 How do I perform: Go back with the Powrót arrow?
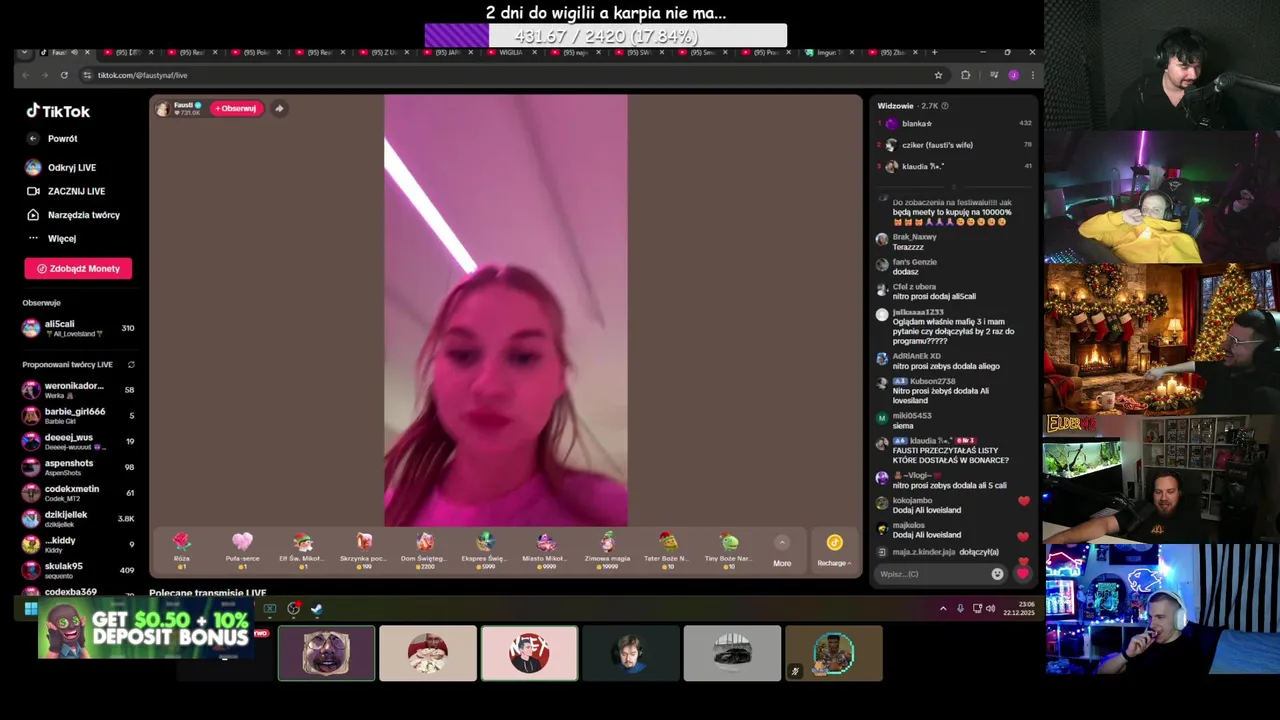pos(33,139)
